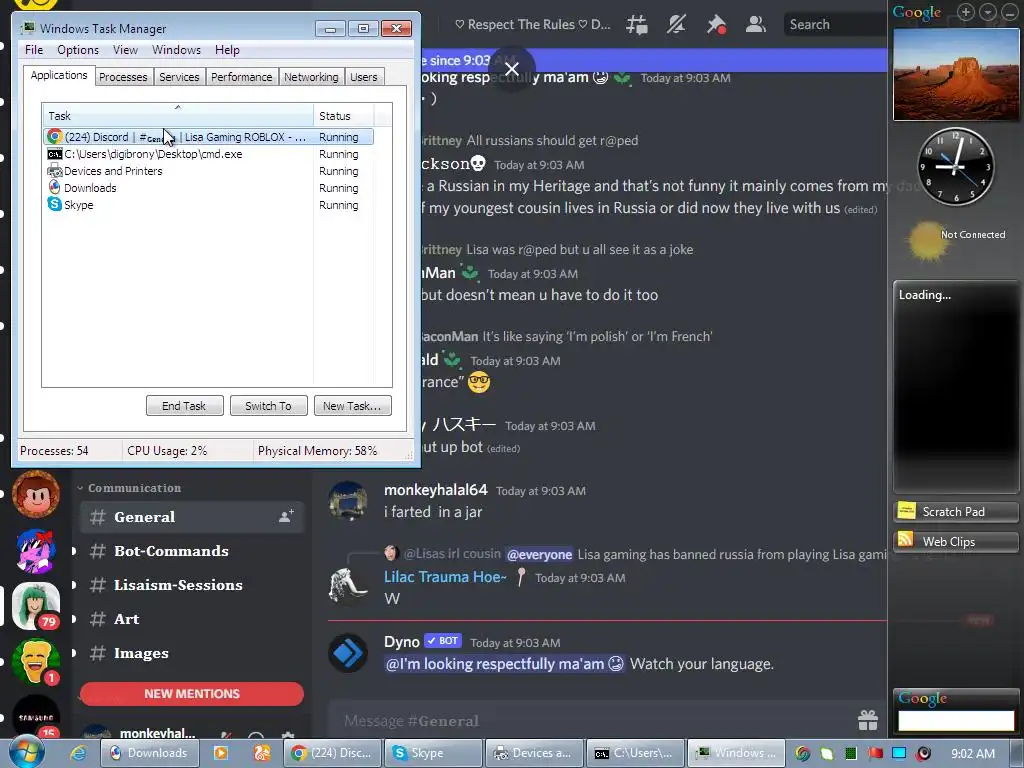1024x768 pixels.
Task: Click the NEW MENTIONS button
Action: (192, 694)
